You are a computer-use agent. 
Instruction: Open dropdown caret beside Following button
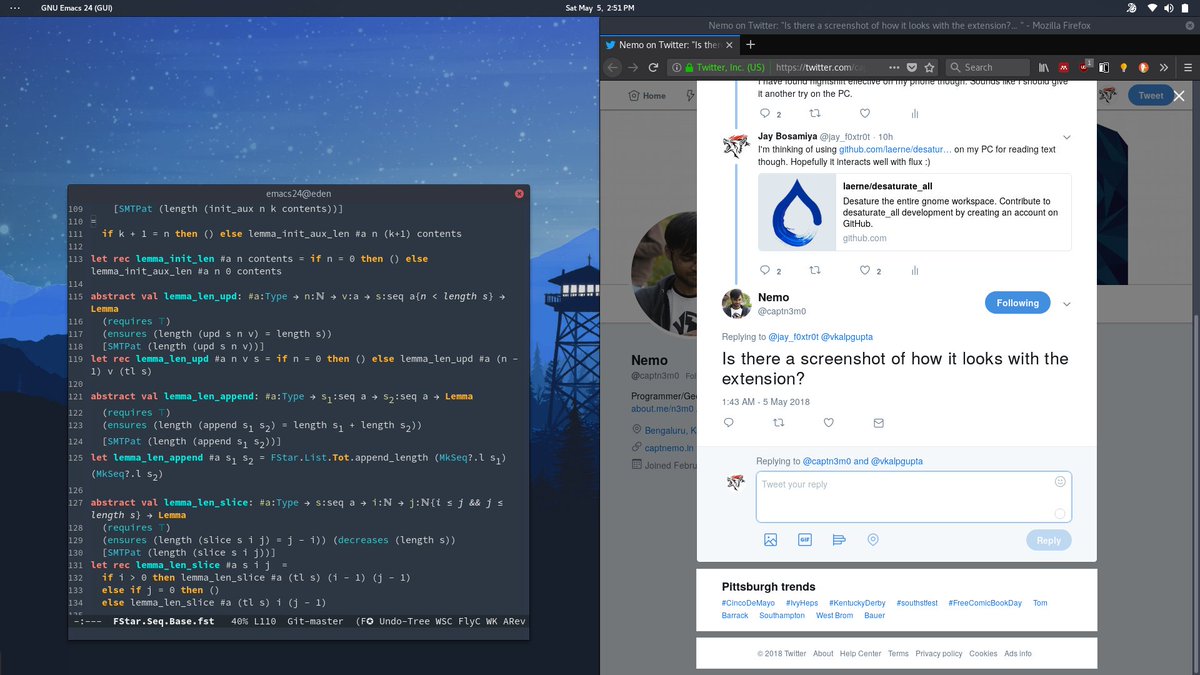point(1067,304)
